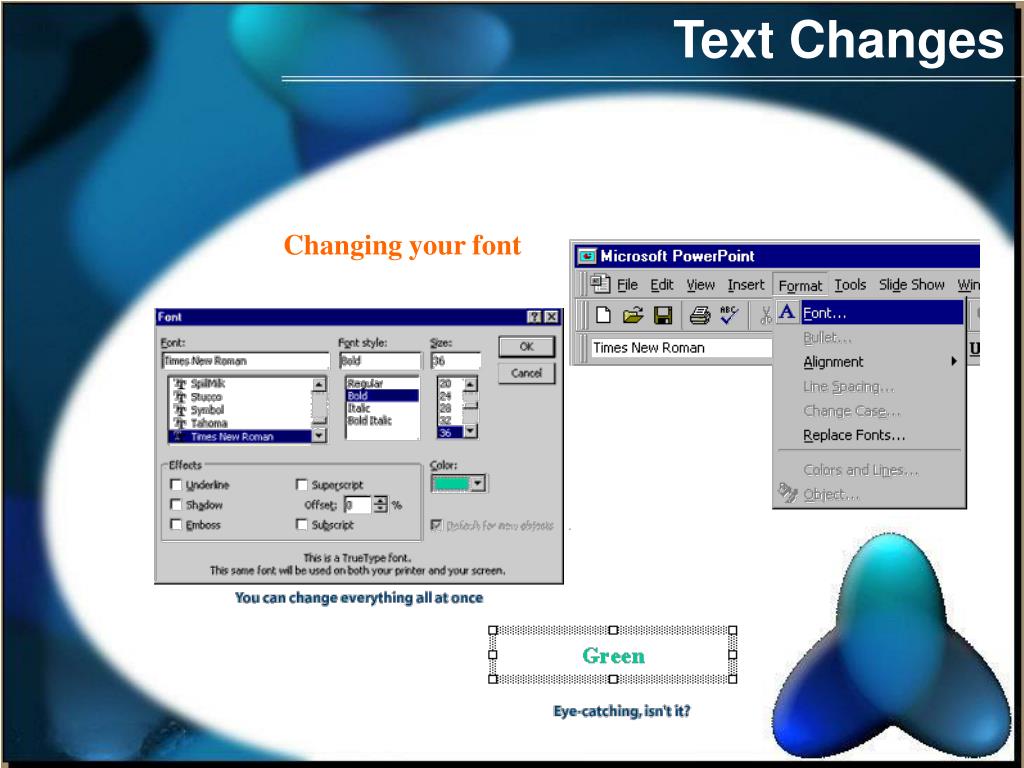
Task: Toggle the Default for new objects checkbox
Action: [436, 525]
